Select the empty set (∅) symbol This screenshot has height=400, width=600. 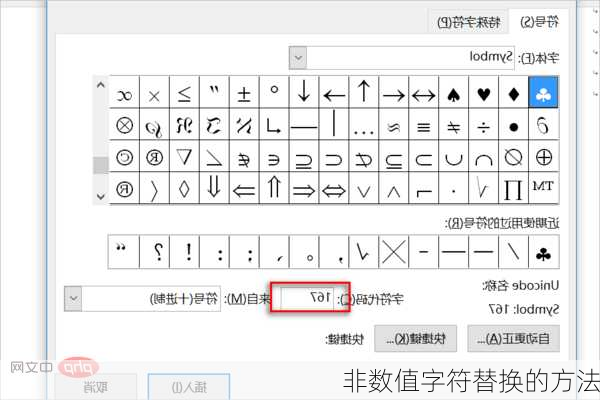(514, 157)
